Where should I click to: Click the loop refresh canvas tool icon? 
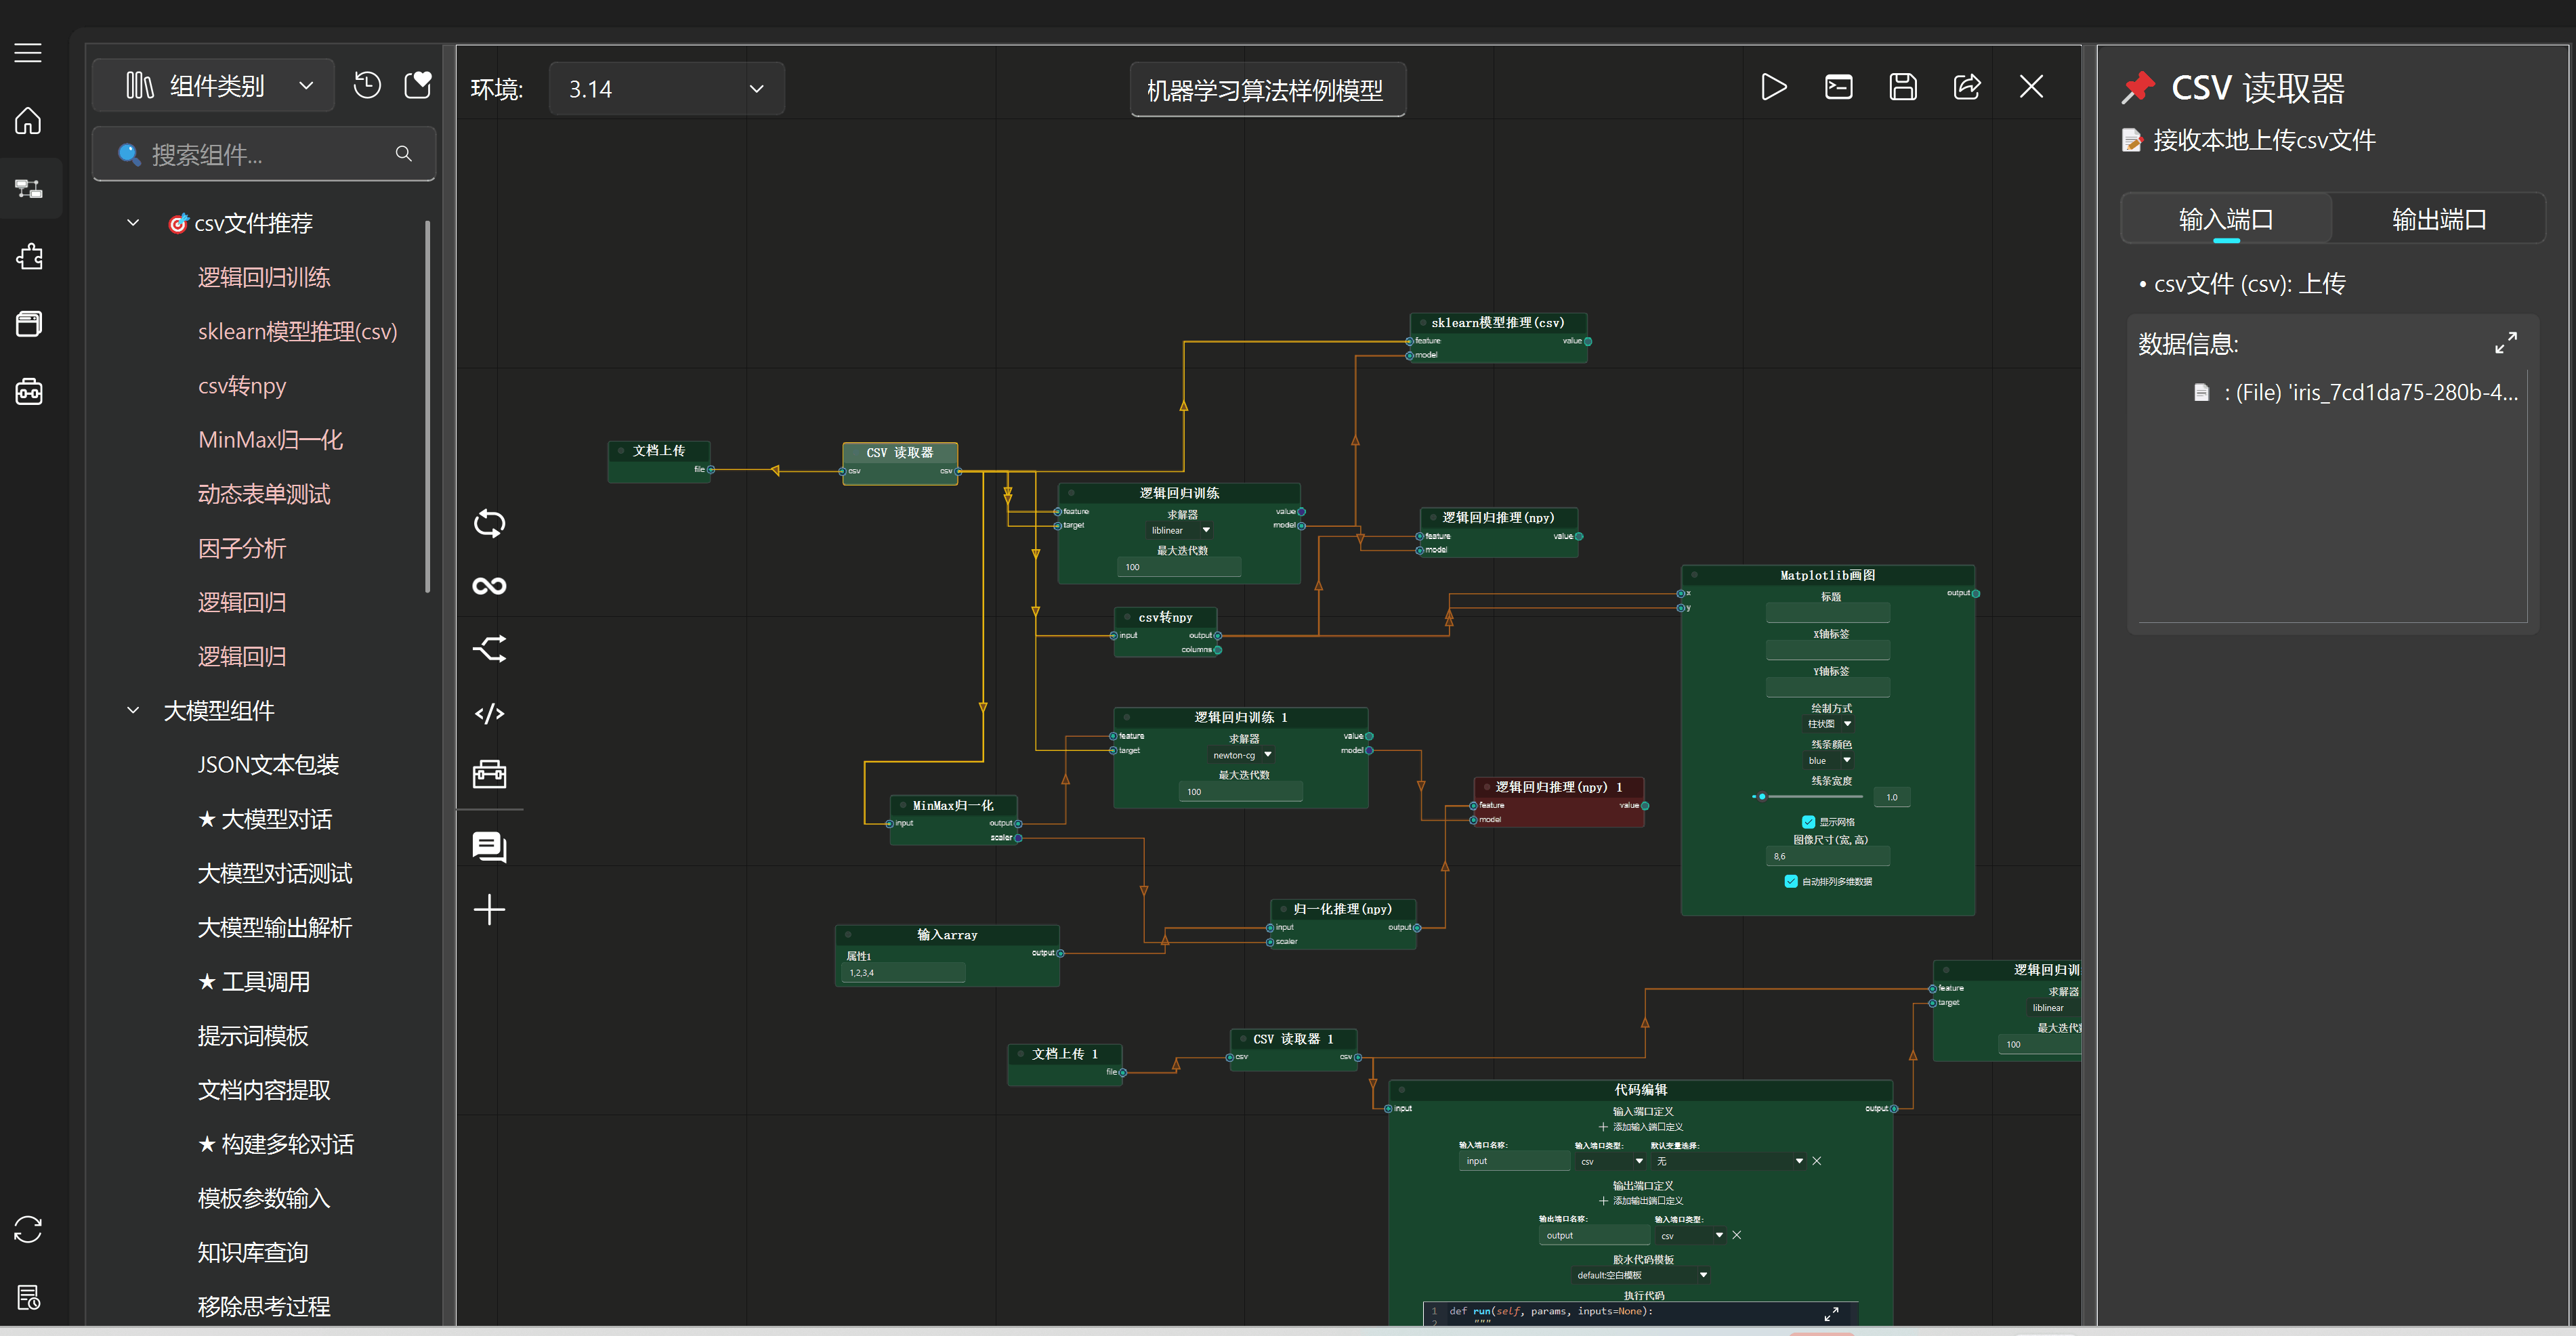tap(489, 524)
